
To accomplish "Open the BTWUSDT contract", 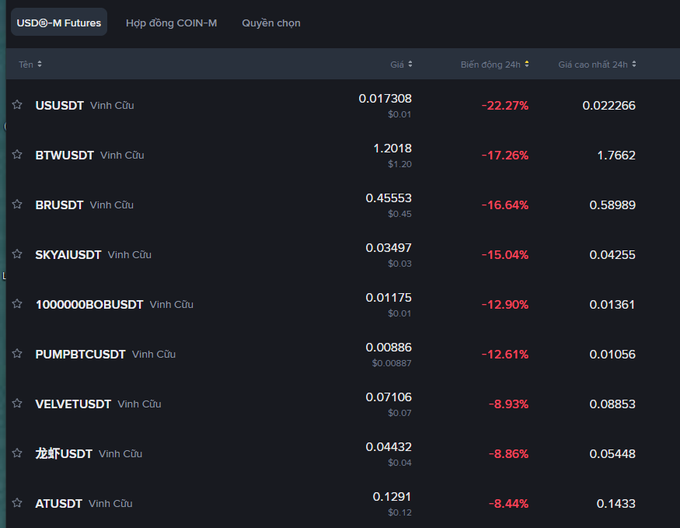I will click(65, 155).
